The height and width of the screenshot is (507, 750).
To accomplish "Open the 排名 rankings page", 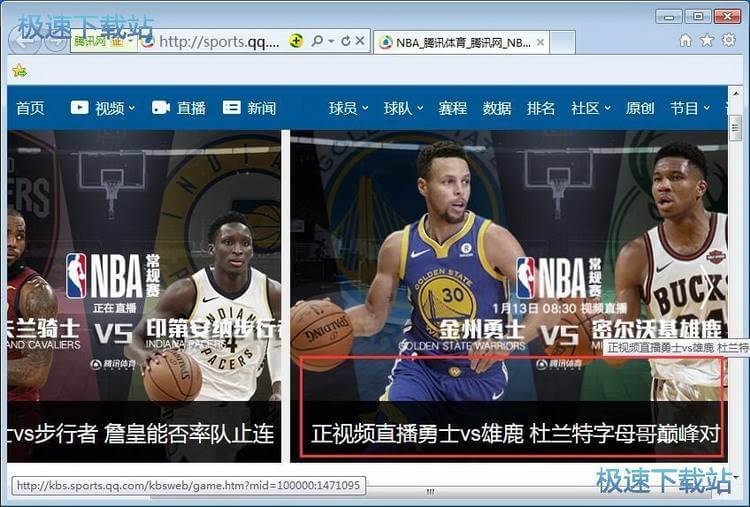I will [x=540, y=108].
